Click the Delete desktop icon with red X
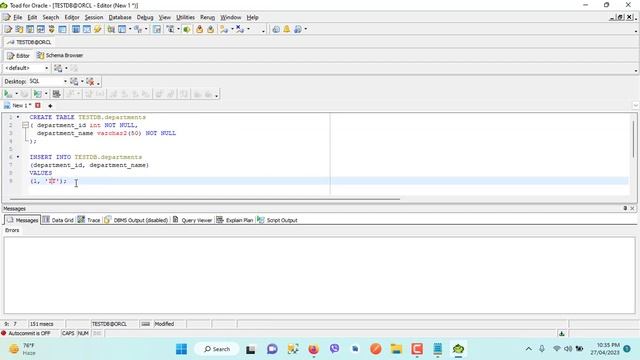Screen dimensions: 640x360 pos(90,81)
